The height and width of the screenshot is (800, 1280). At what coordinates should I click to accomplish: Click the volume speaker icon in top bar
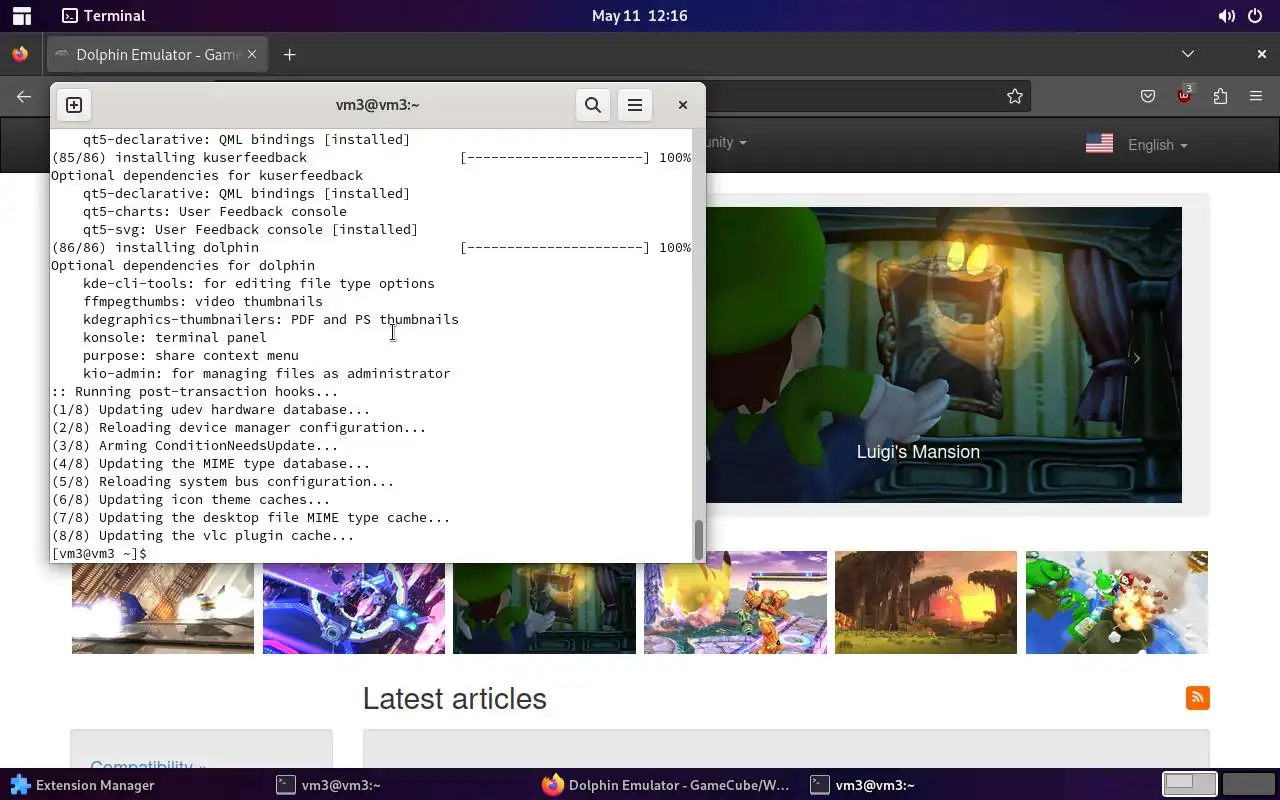click(x=1226, y=16)
